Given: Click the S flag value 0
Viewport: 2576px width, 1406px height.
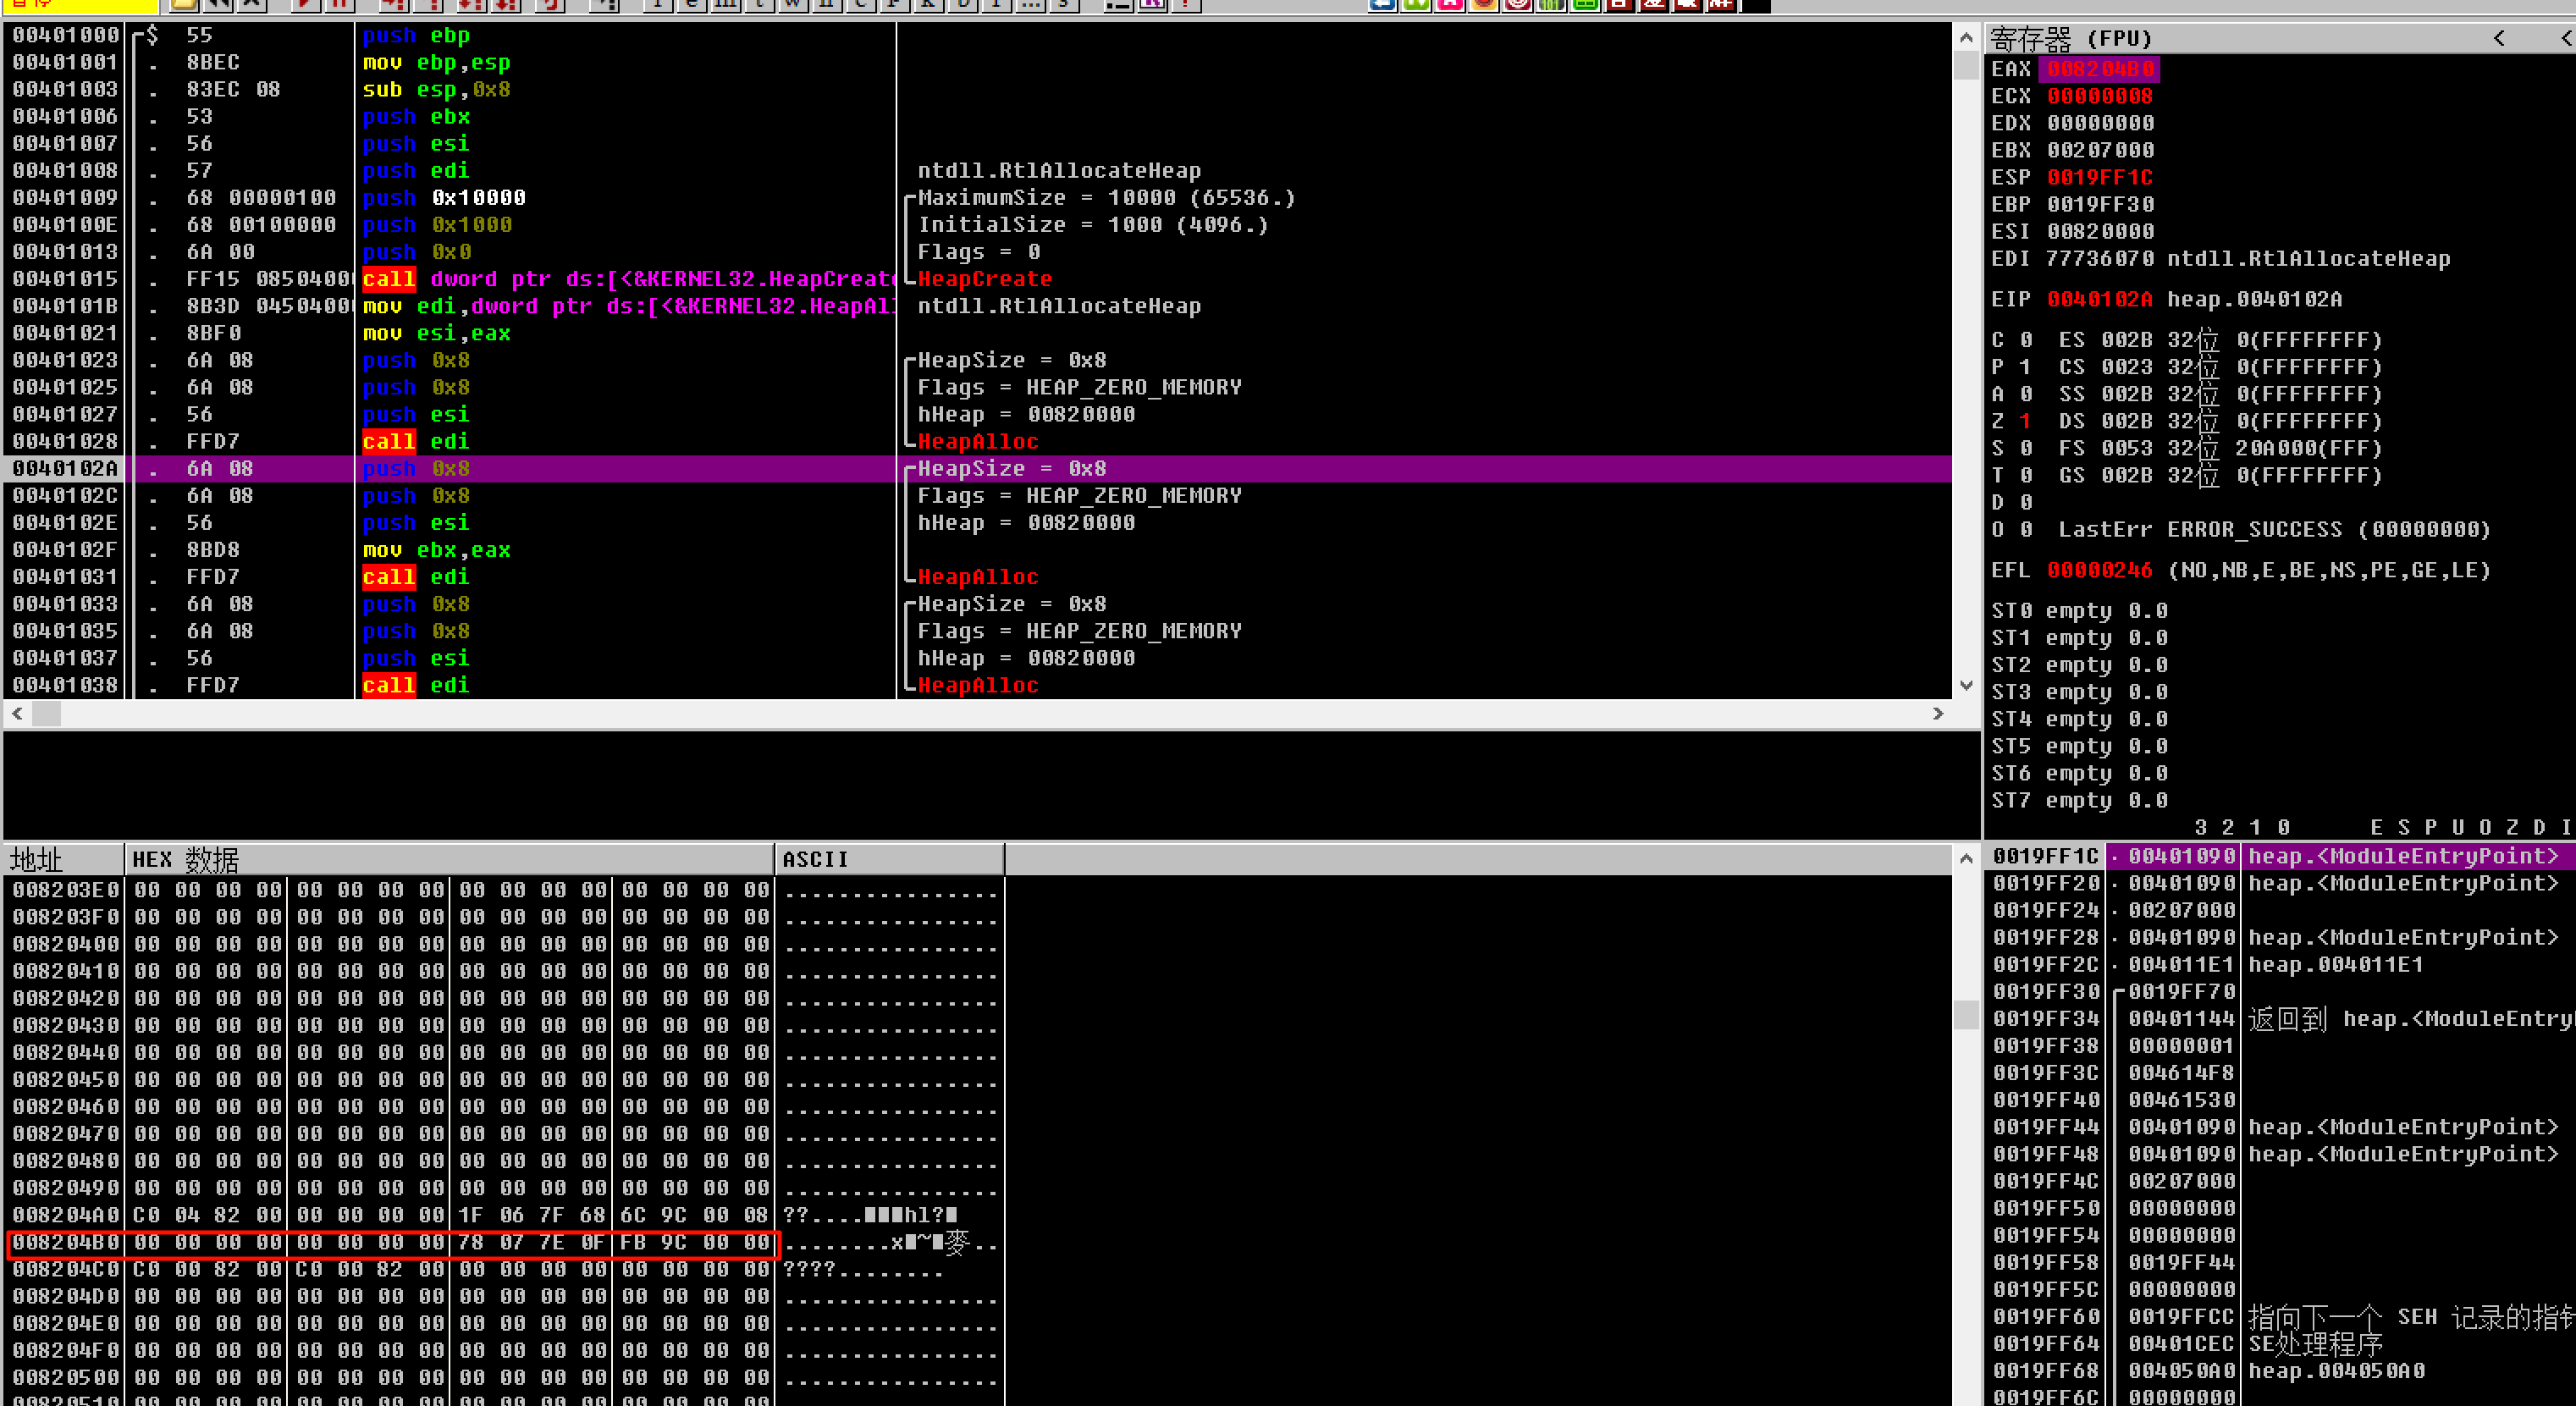Looking at the screenshot, I should [2025, 448].
